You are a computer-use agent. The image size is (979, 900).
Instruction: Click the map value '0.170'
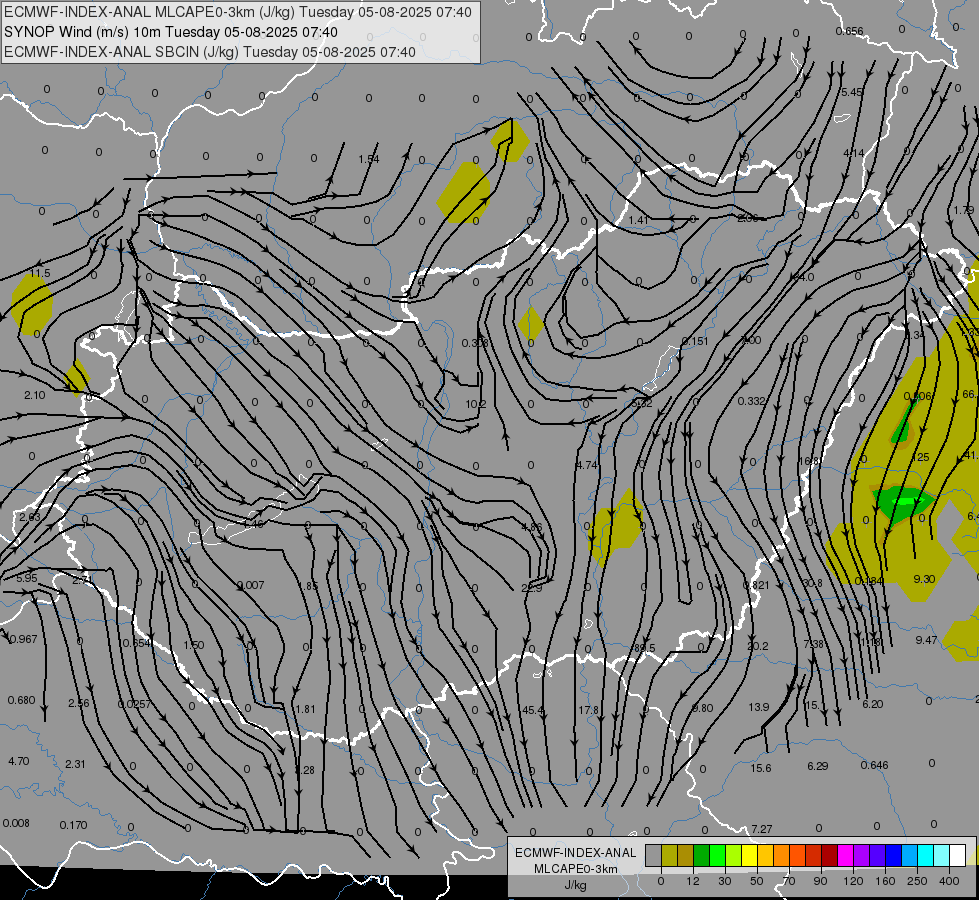74,825
